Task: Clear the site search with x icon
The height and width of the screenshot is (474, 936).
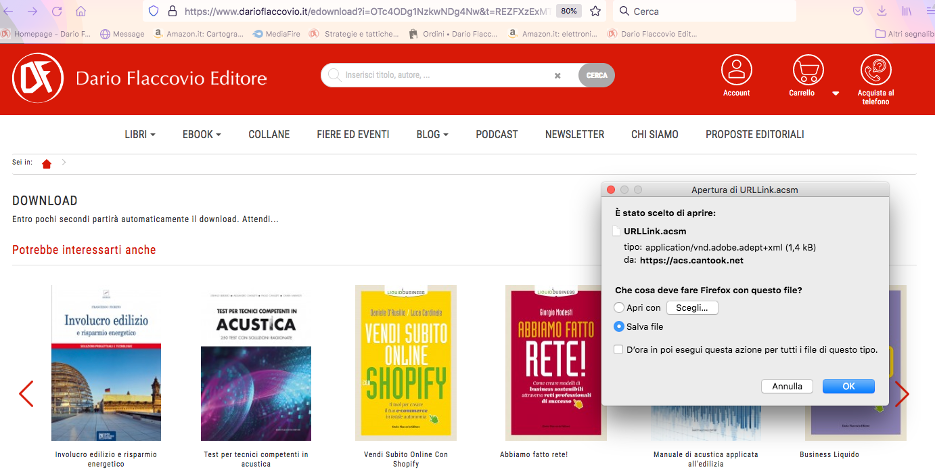Action: tap(558, 76)
